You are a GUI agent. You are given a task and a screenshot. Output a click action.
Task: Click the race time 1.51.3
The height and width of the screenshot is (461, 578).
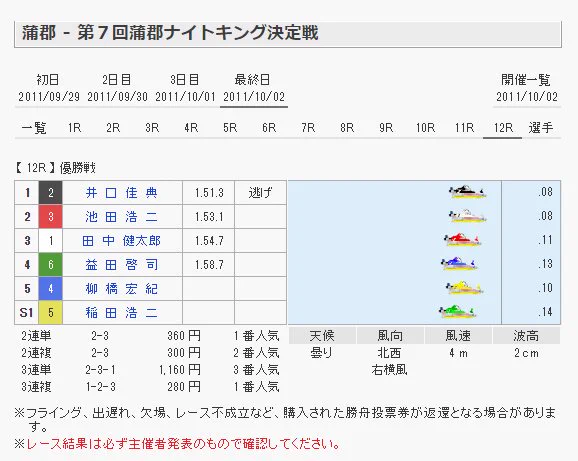(209, 192)
